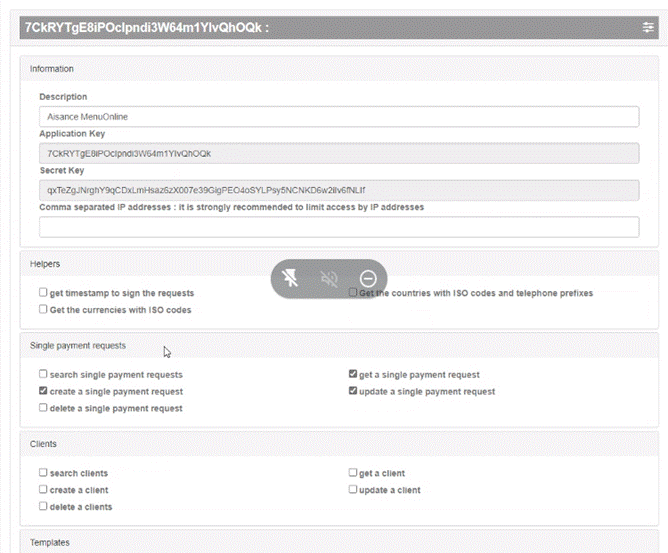Click the Application Key field
This screenshot has height=553, width=668.
(x=339, y=153)
